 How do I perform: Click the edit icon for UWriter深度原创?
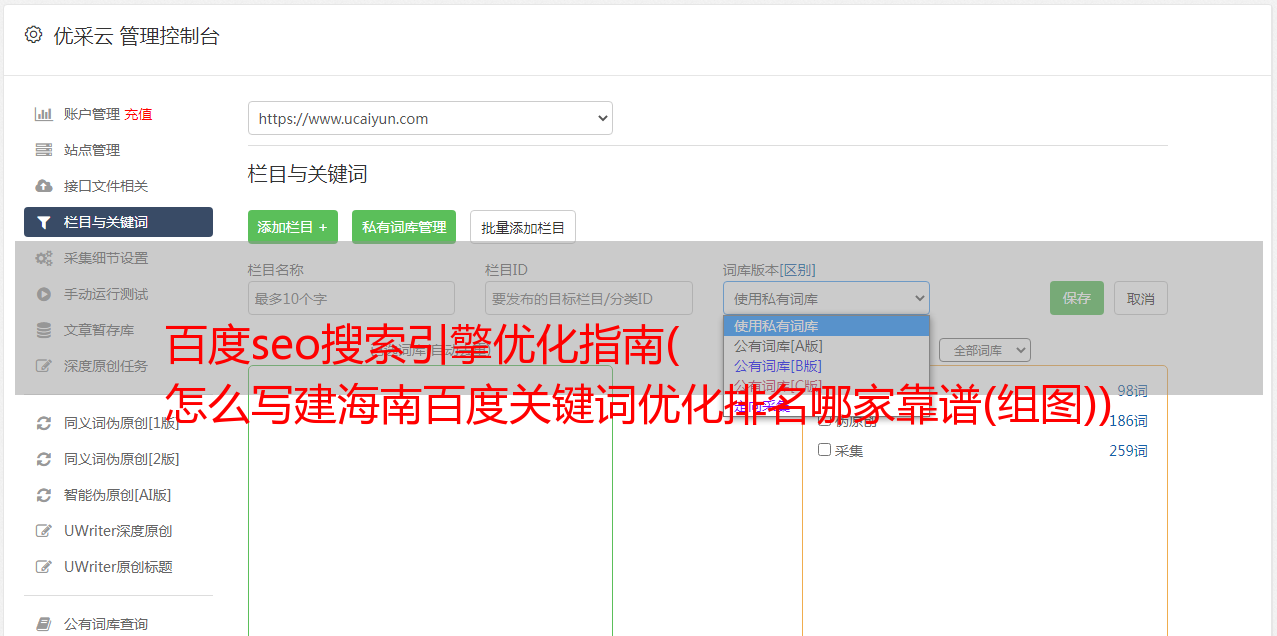[44, 531]
